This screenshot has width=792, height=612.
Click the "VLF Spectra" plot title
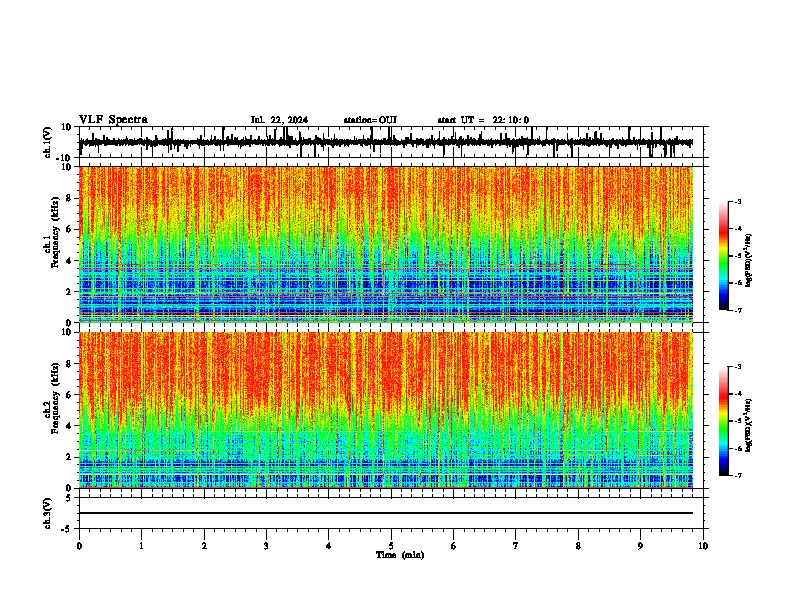click(113, 120)
